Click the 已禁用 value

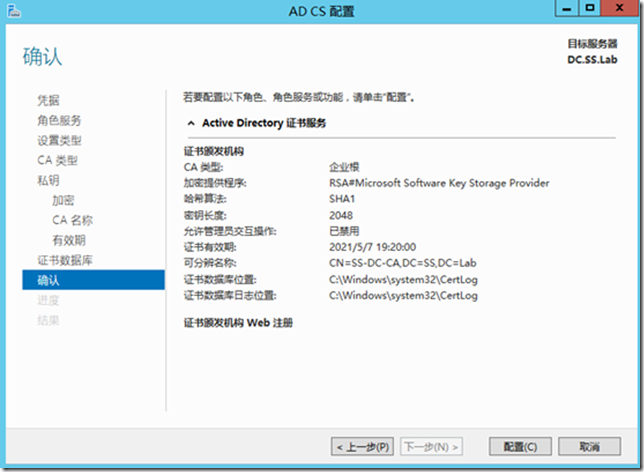pos(344,231)
